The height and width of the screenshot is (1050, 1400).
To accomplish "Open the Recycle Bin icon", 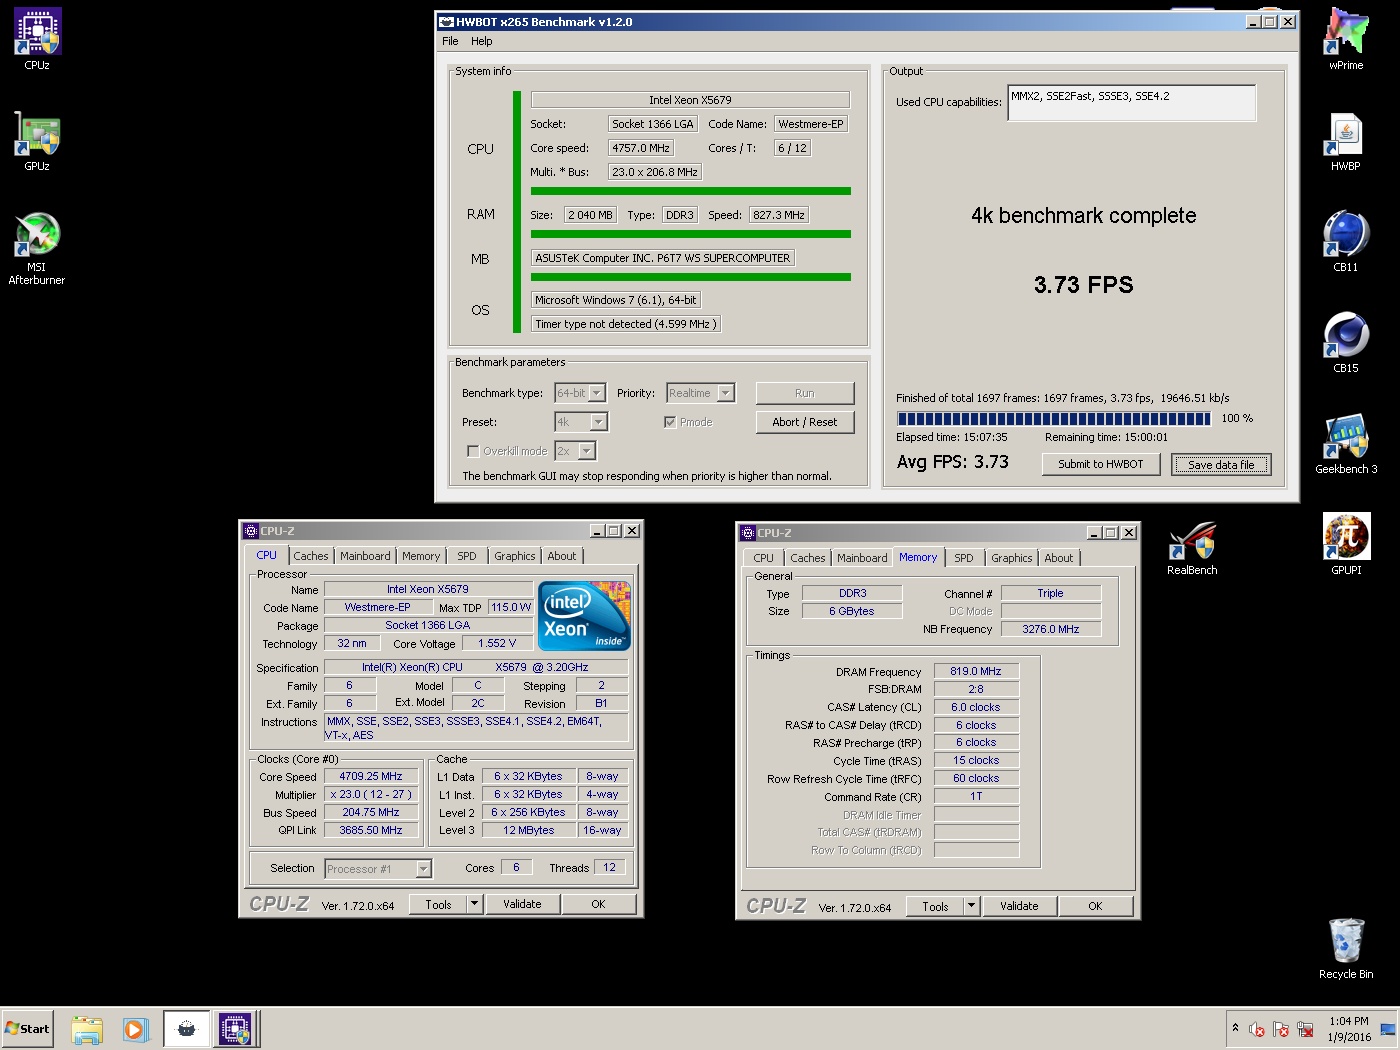I will tap(1346, 948).
